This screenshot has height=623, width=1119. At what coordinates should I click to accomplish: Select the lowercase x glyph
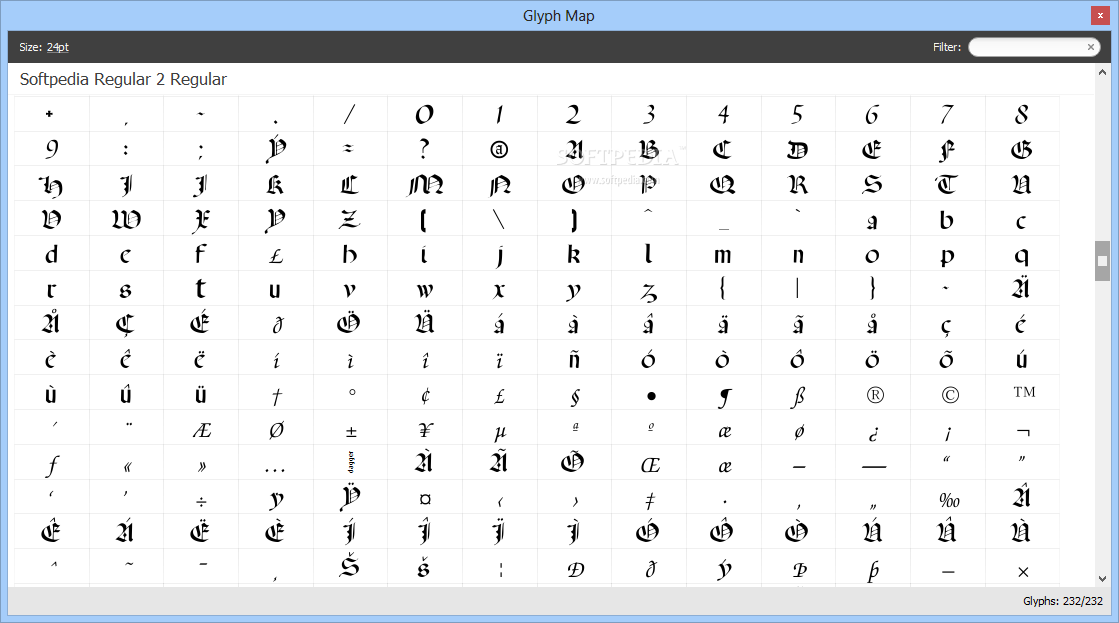[x=500, y=289]
